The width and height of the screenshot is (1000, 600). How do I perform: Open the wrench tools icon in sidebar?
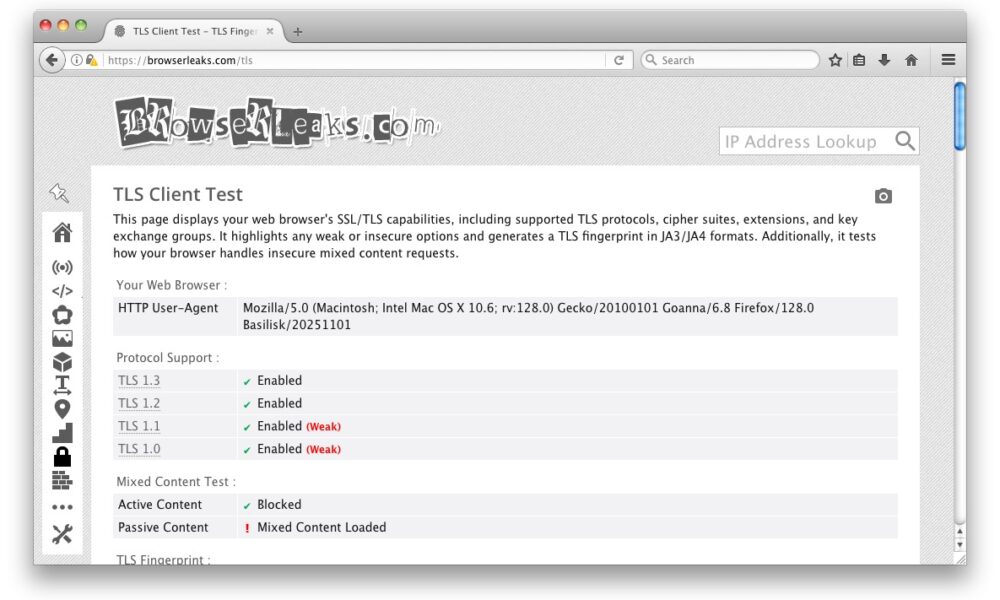coord(62,534)
